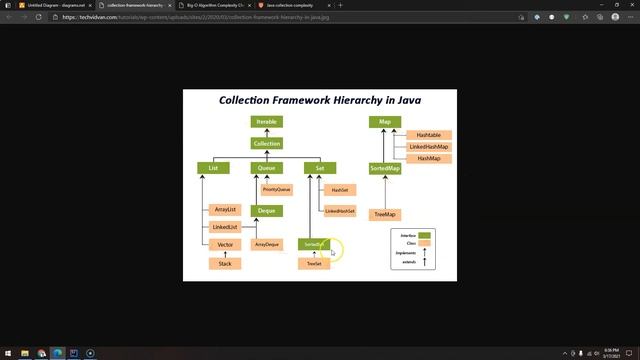Click the LinkedList class box
Image resolution: width=640 pixels, height=360 pixels.
click(225, 227)
